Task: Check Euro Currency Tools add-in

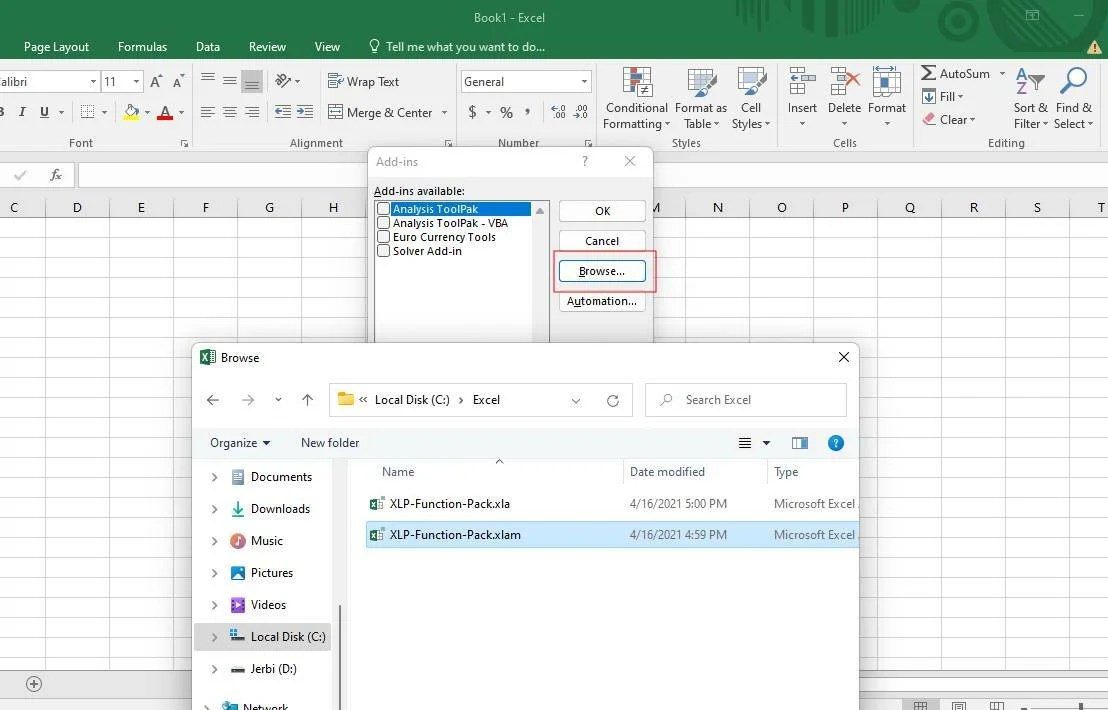Action: tap(383, 236)
